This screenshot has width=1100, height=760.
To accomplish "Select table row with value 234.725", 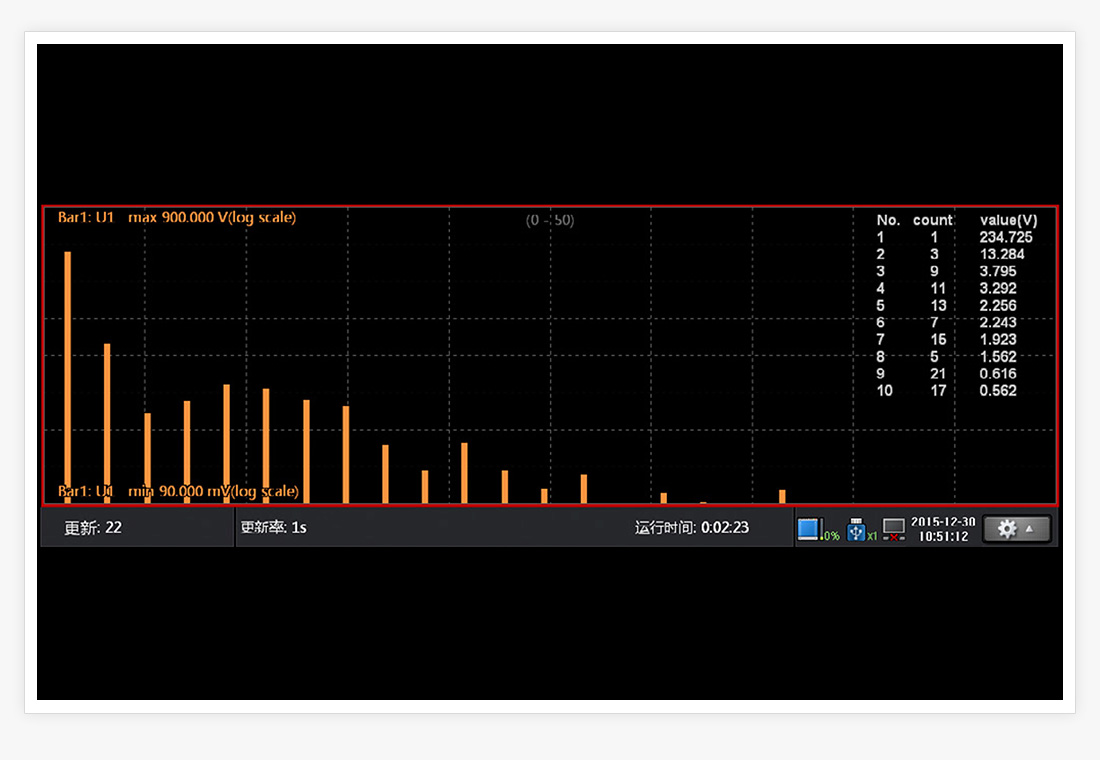I will [955, 237].
